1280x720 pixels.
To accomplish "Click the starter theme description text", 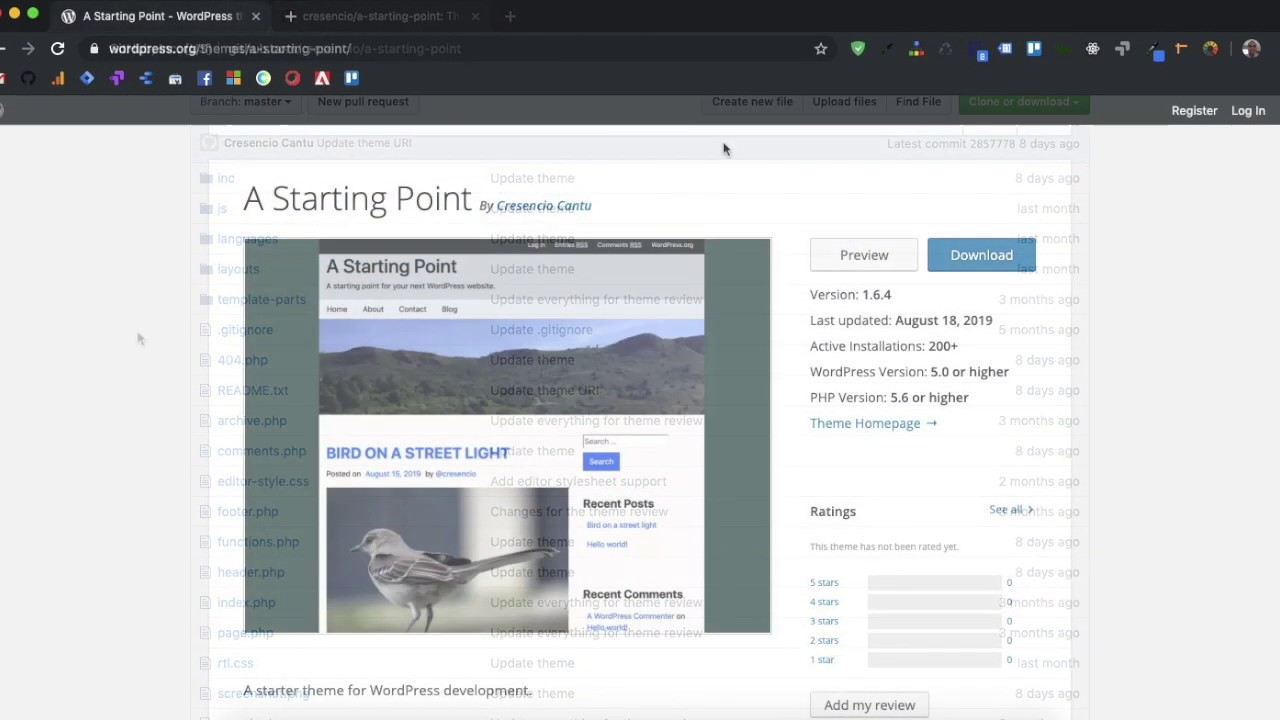I will (x=387, y=690).
